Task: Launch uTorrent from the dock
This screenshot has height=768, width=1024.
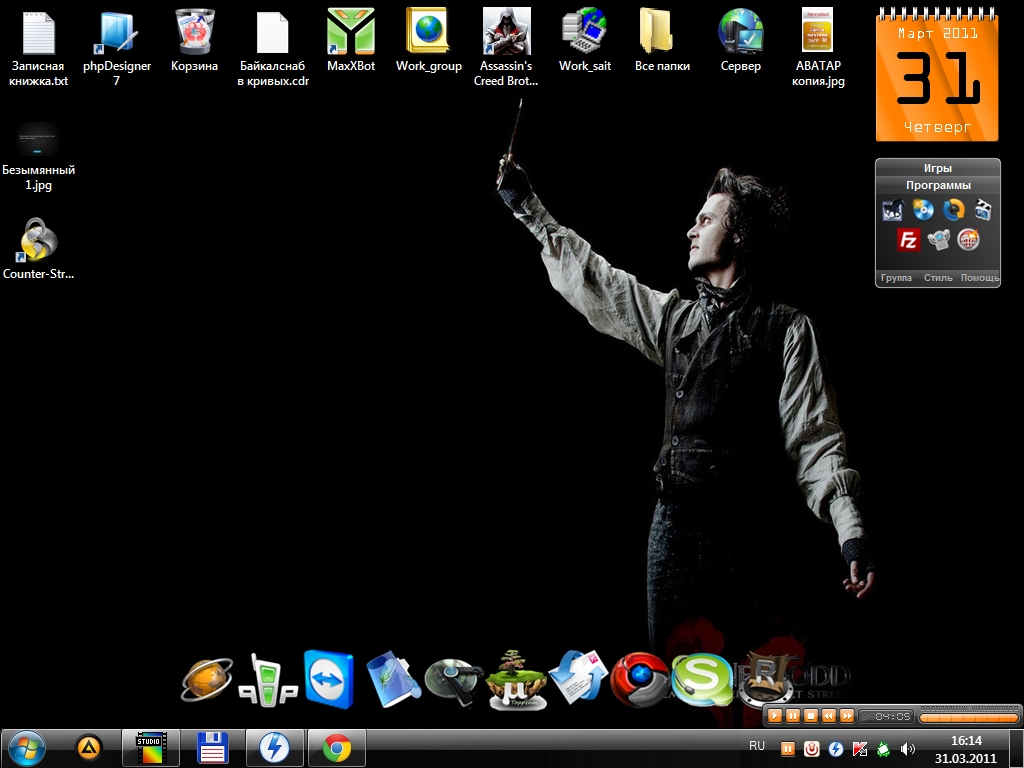Action: 516,682
